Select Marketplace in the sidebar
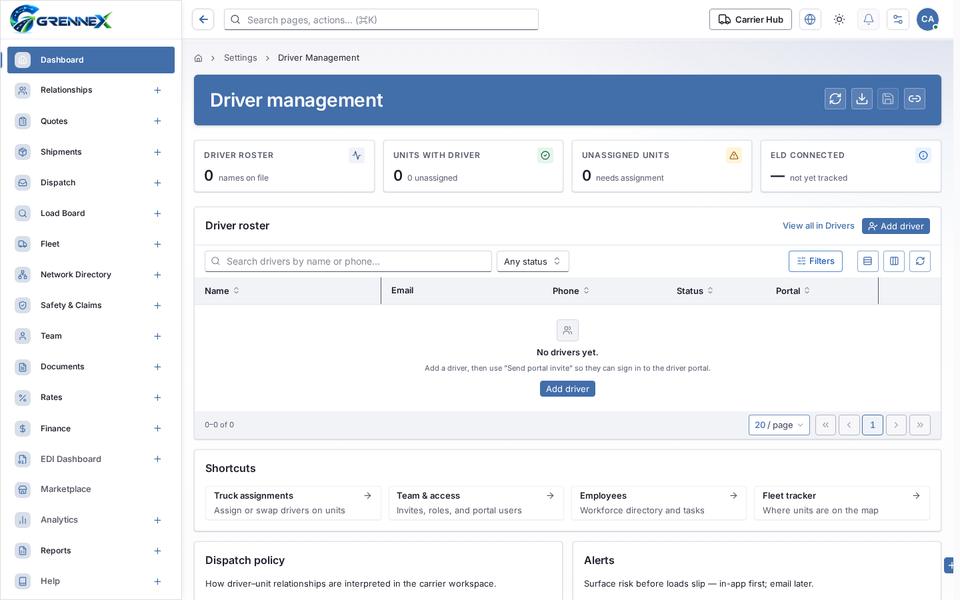 click(x=91, y=489)
